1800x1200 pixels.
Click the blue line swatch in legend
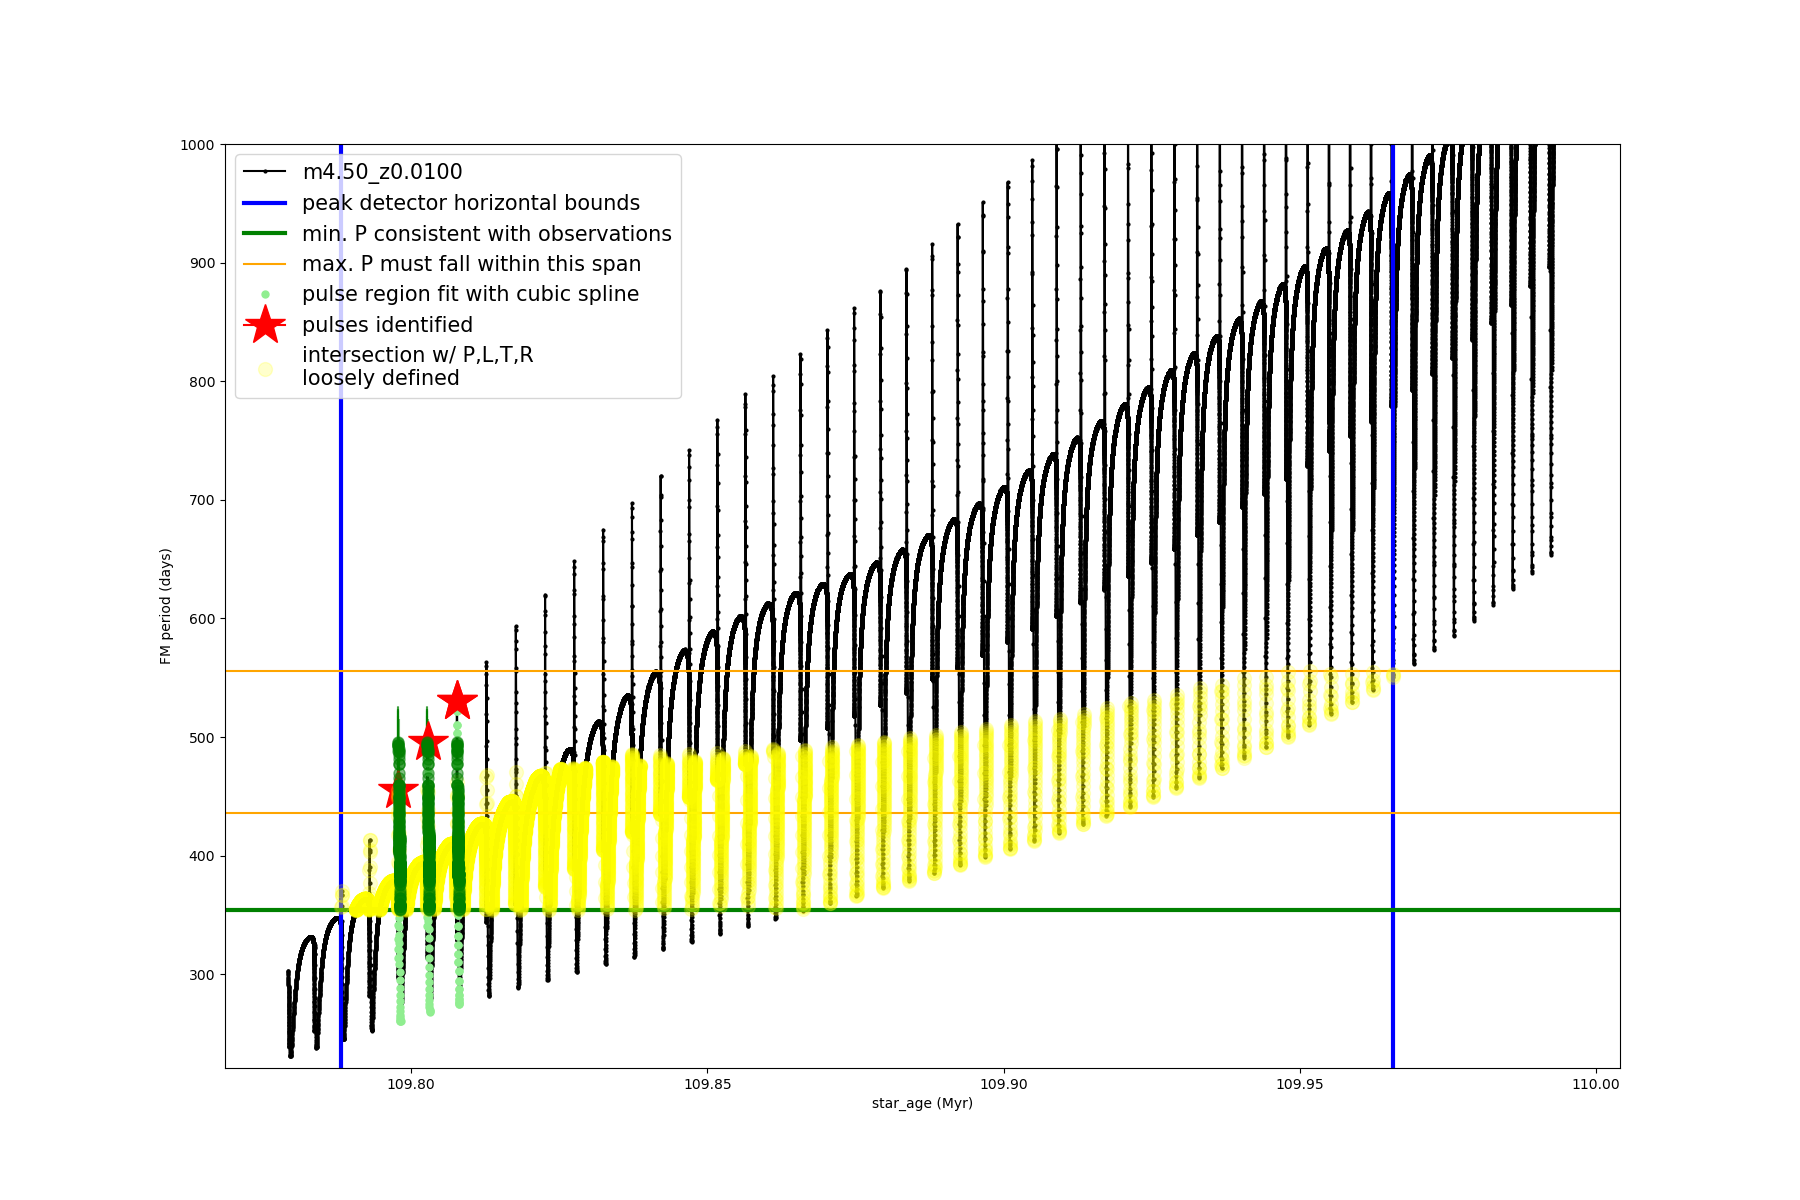click(265, 203)
